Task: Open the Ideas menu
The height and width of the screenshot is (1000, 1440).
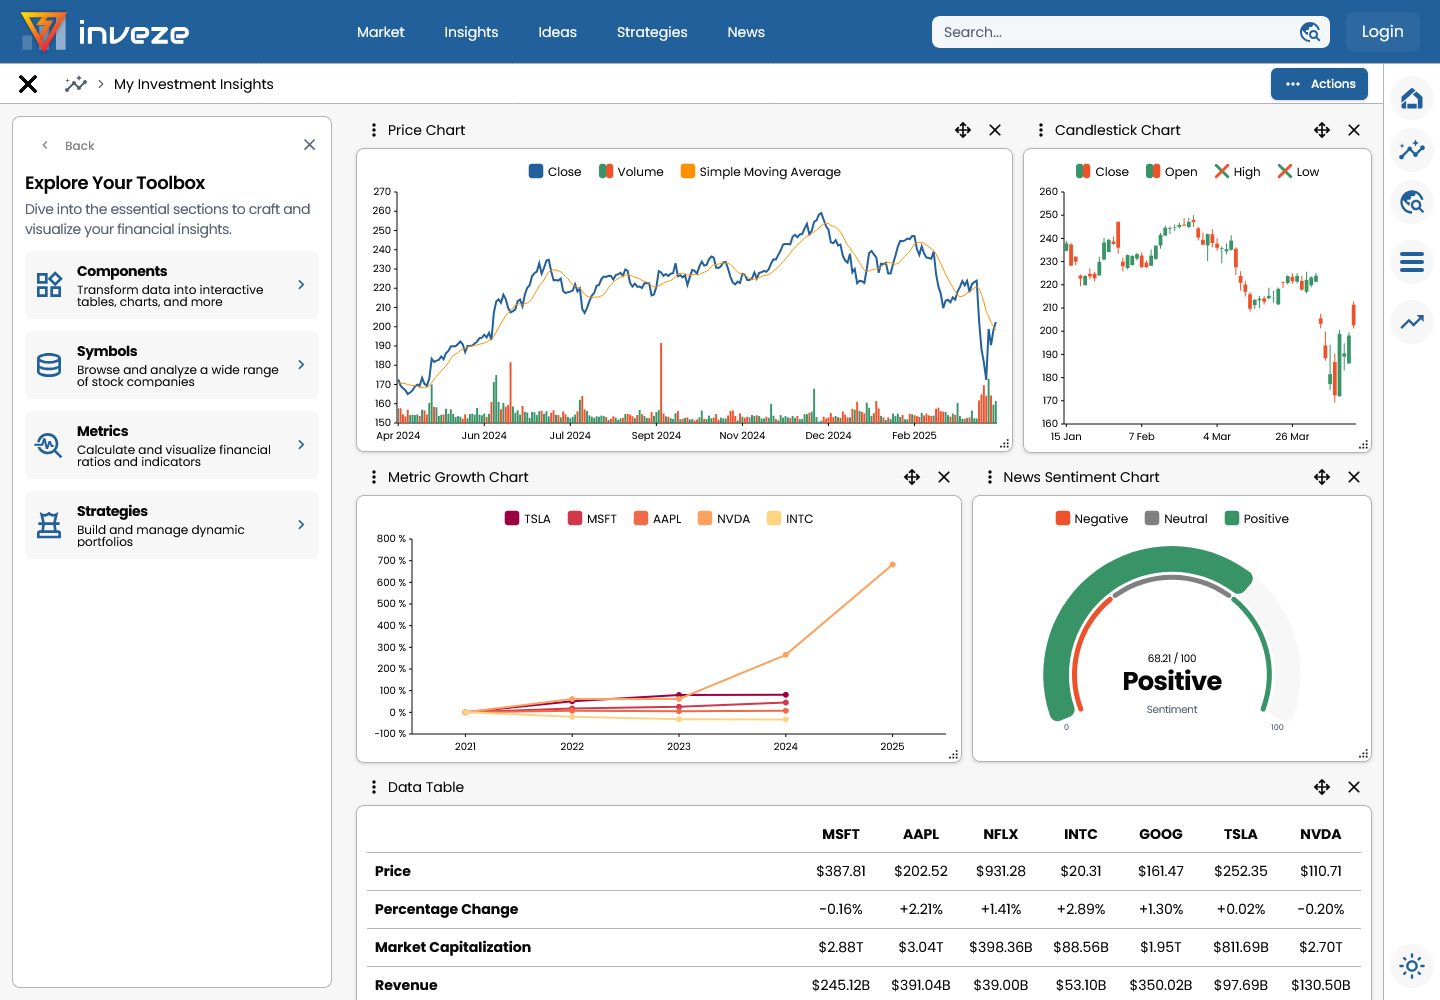Action: pos(557,32)
